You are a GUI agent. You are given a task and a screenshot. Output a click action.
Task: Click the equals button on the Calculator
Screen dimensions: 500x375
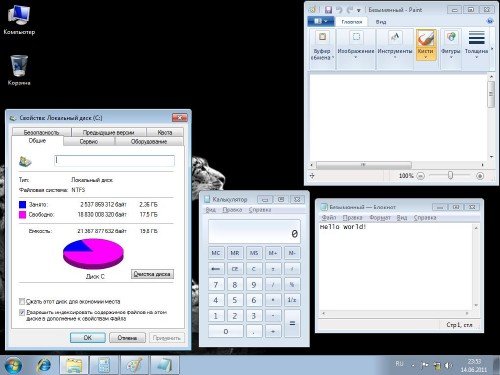(x=292, y=323)
